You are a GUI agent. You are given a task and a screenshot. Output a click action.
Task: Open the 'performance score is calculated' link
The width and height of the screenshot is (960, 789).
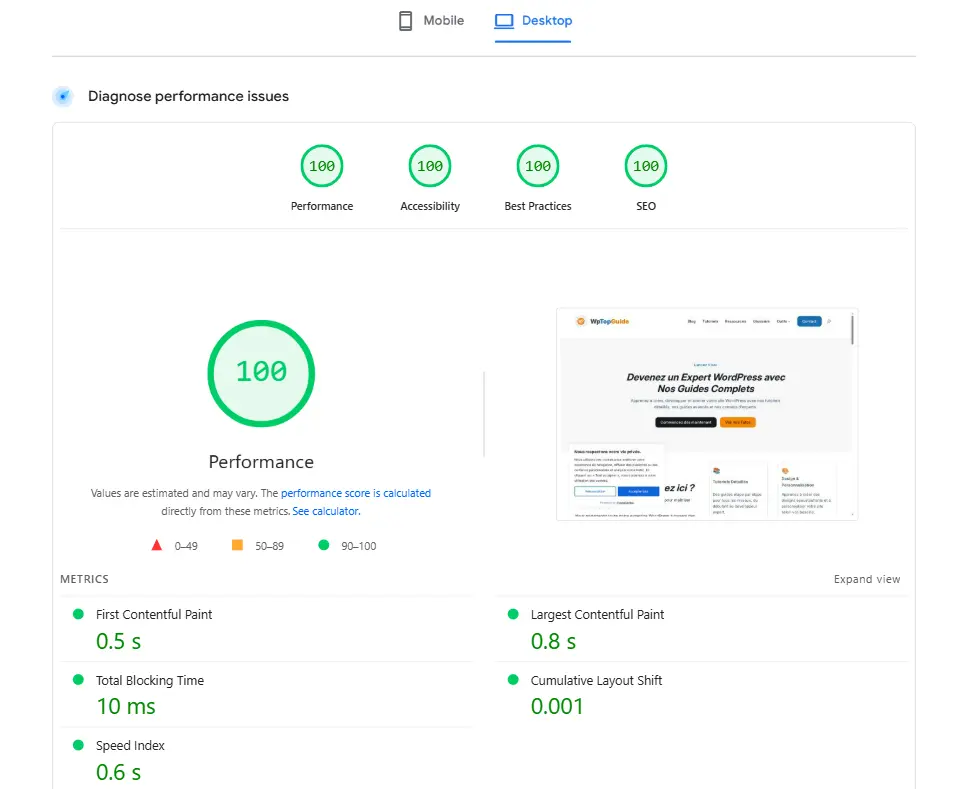coord(356,493)
